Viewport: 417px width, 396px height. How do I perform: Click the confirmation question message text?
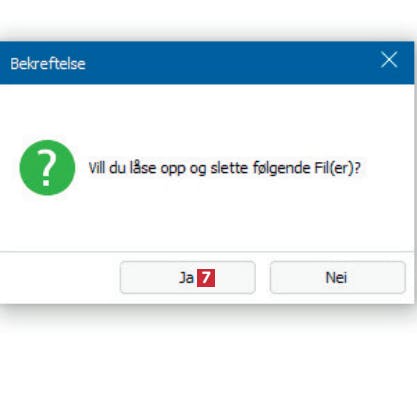pyautogui.click(x=224, y=168)
